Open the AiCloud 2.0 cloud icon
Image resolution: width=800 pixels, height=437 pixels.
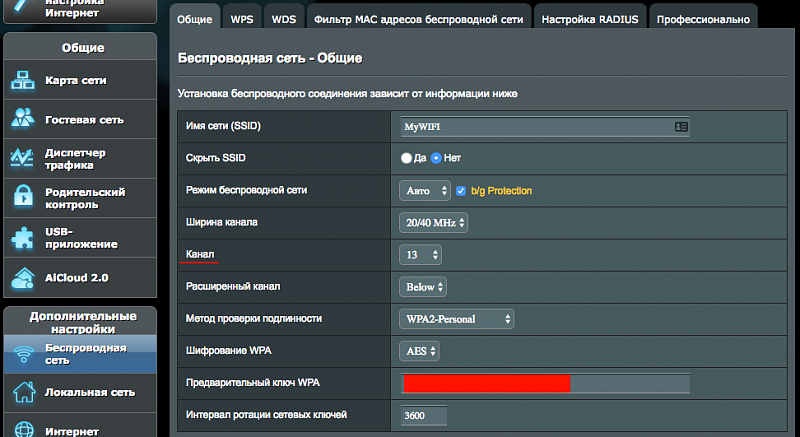pyautogui.click(x=24, y=276)
